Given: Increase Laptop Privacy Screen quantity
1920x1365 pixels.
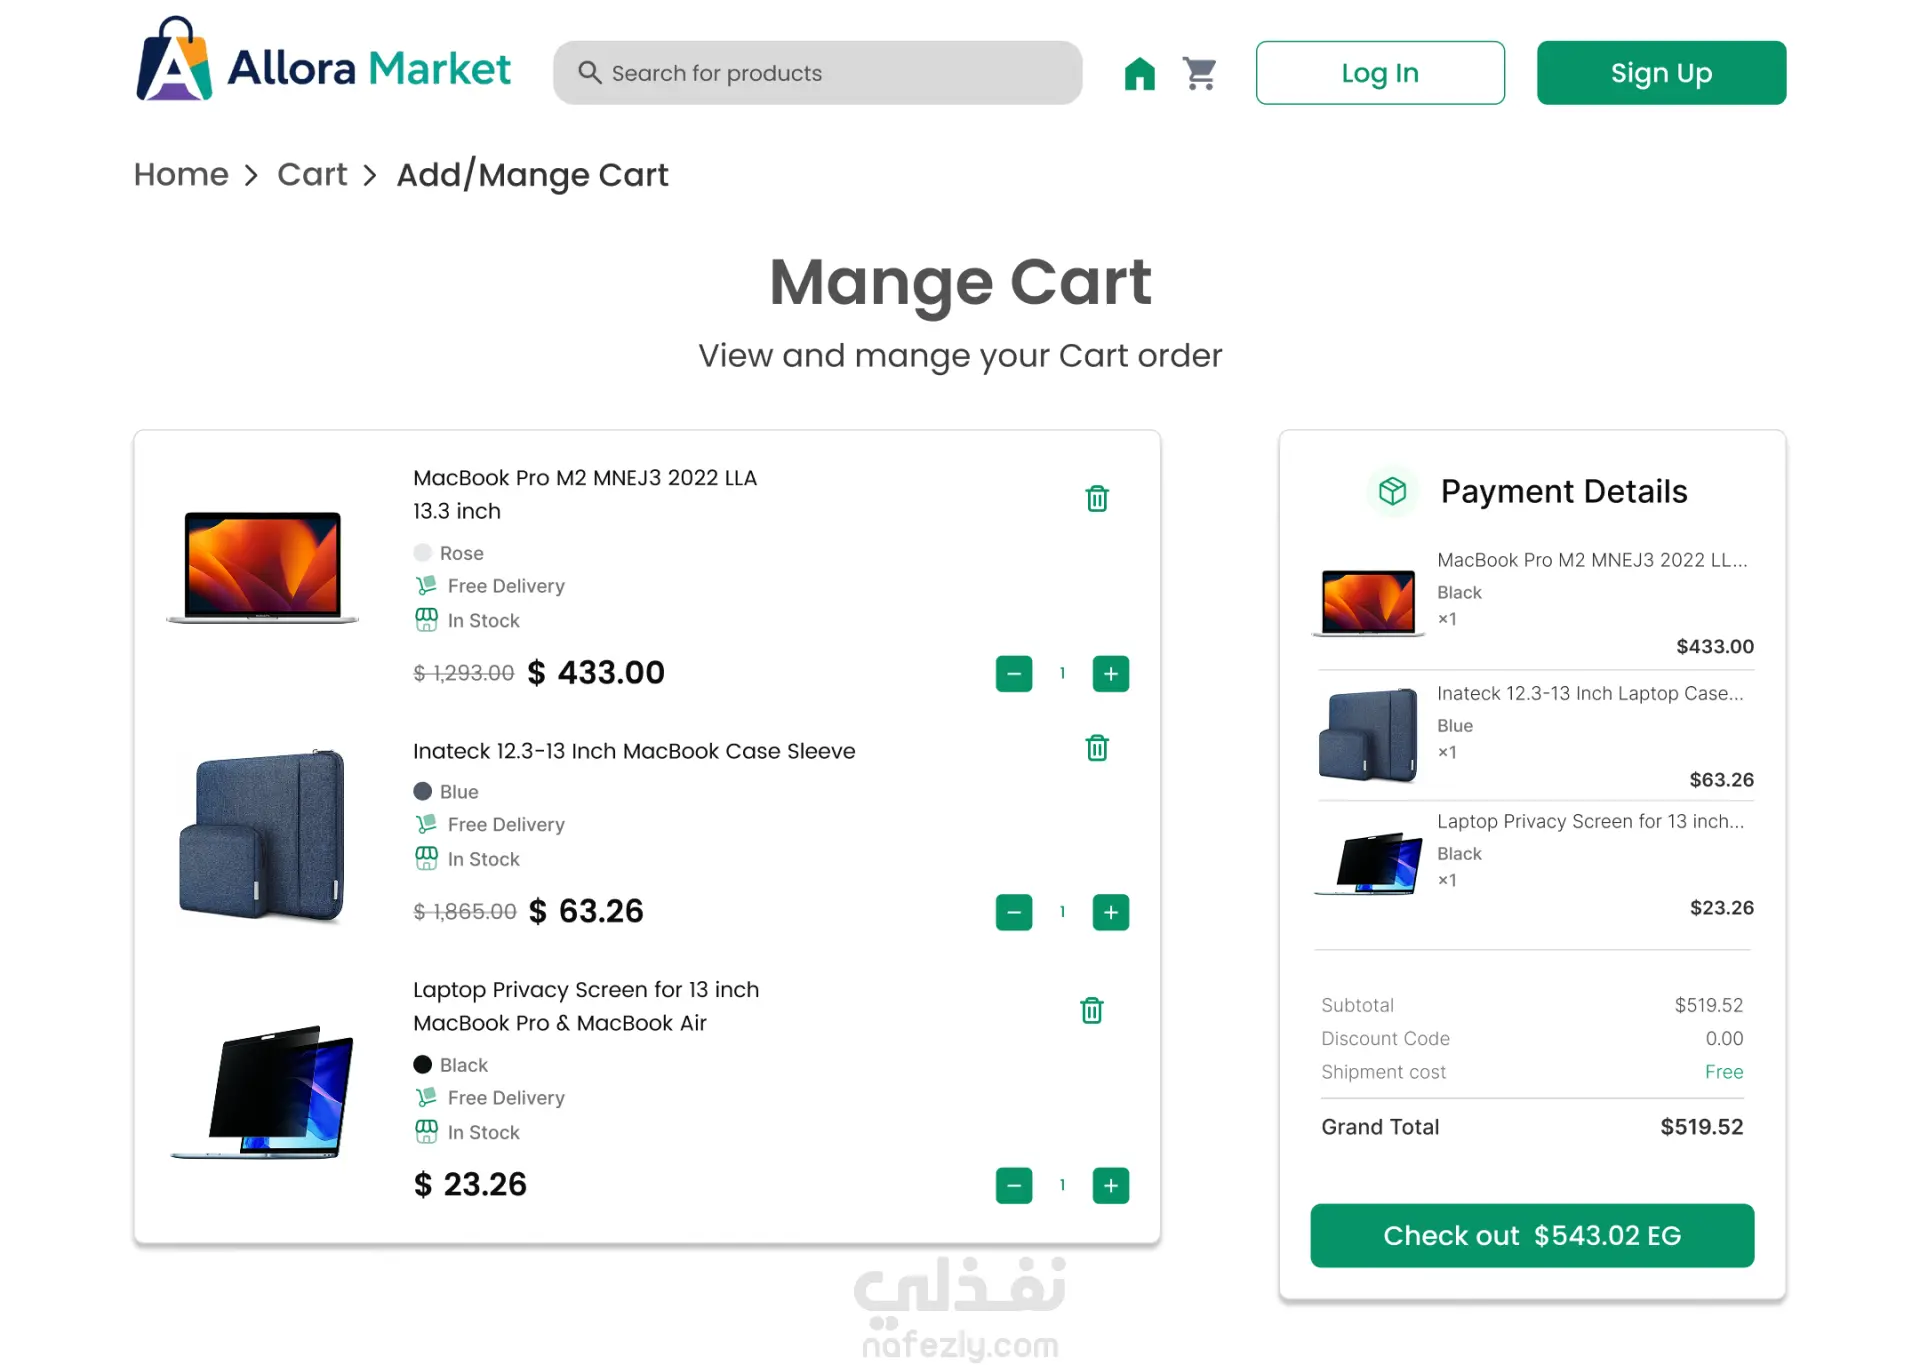Looking at the screenshot, I should pos(1111,1185).
